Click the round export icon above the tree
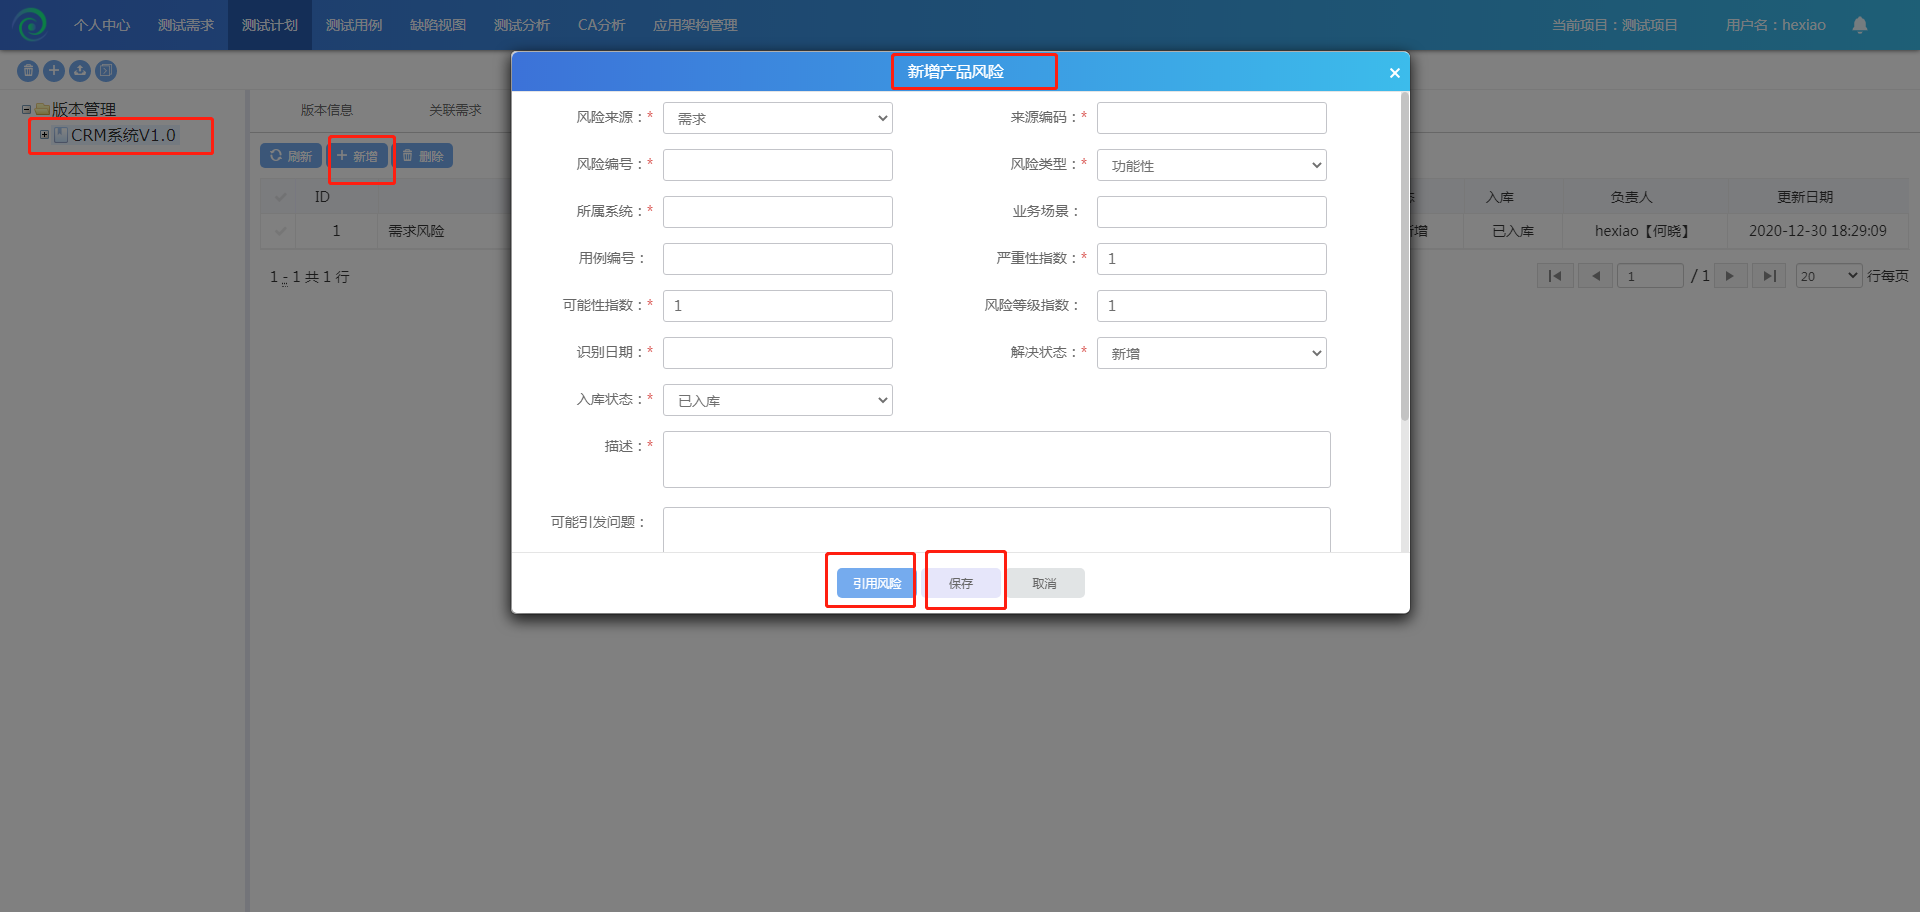The width and height of the screenshot is (1920, 912). click(106, 71)
